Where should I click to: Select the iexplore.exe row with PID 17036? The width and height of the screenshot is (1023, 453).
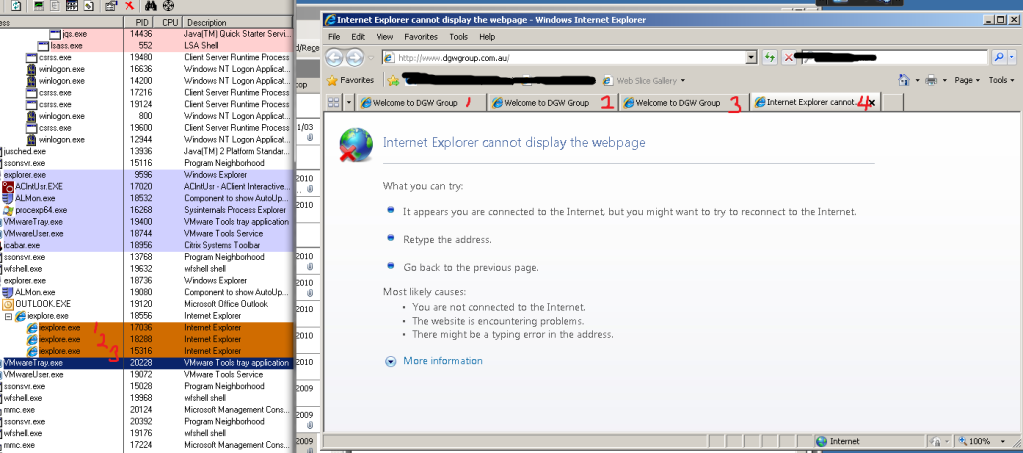tap(147, 328)
